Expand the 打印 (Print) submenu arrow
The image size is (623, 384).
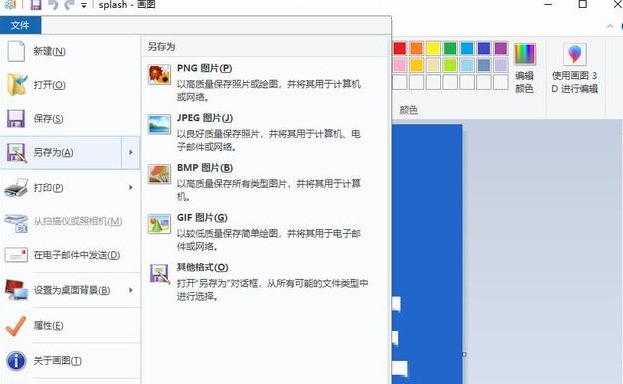click(131, 187)
